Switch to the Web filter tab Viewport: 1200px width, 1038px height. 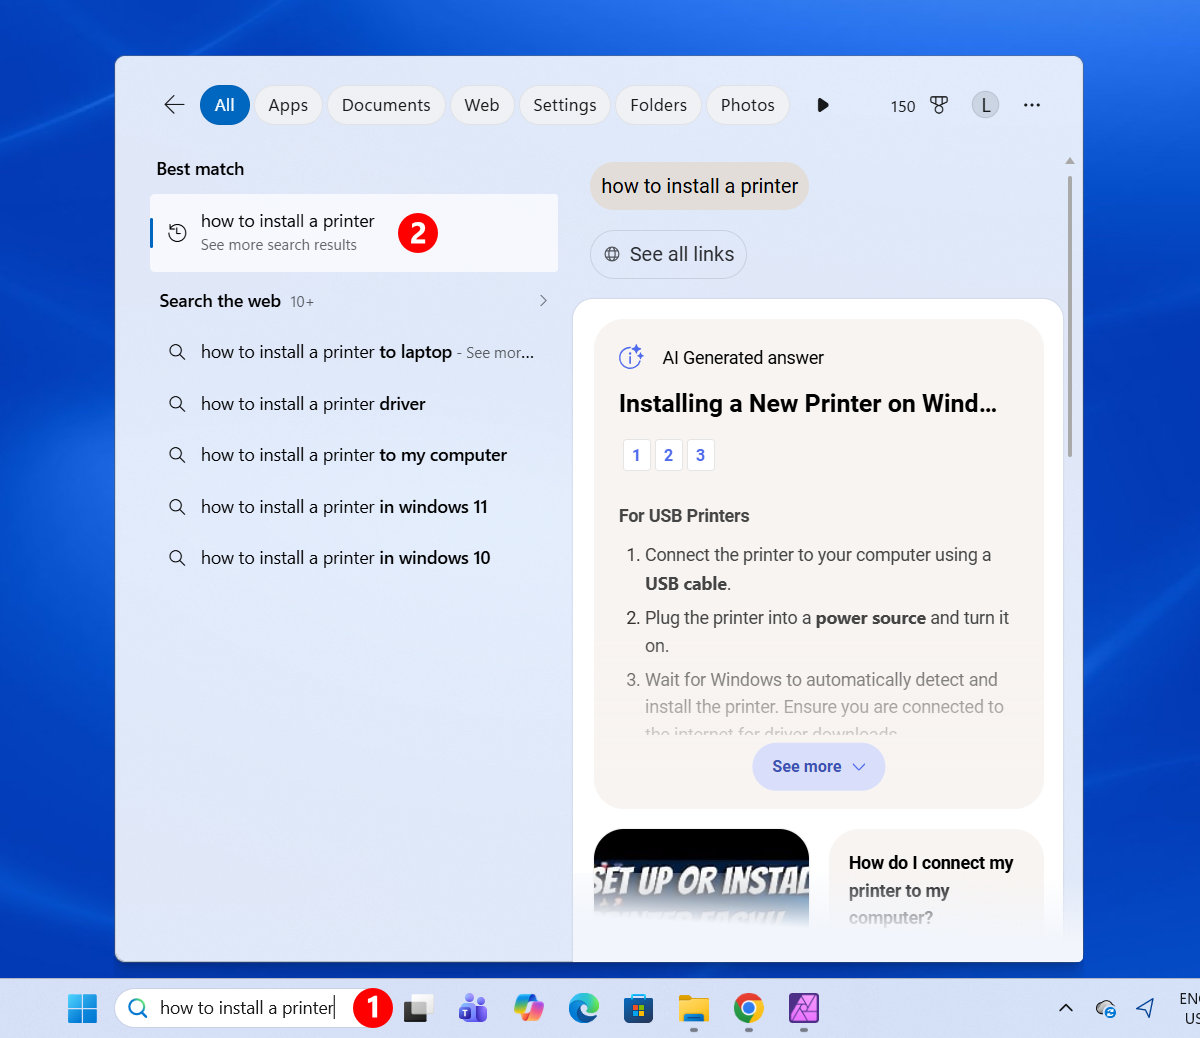point(482,105)
